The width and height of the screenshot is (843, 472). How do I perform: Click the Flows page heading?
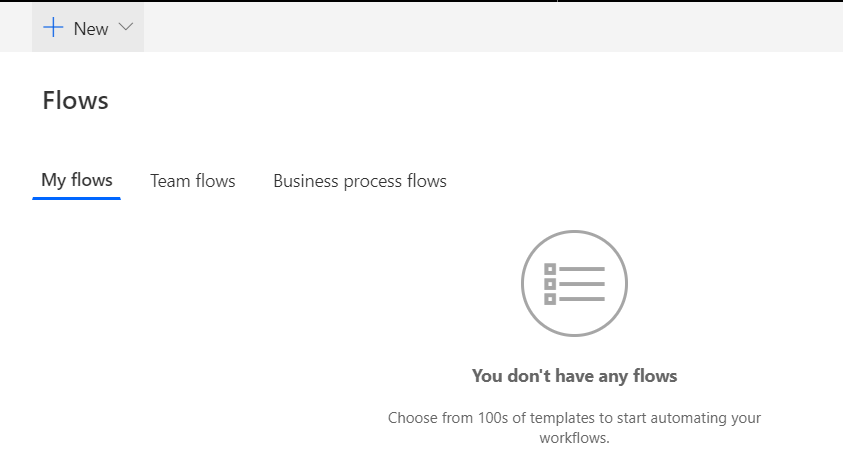point(75,101)
